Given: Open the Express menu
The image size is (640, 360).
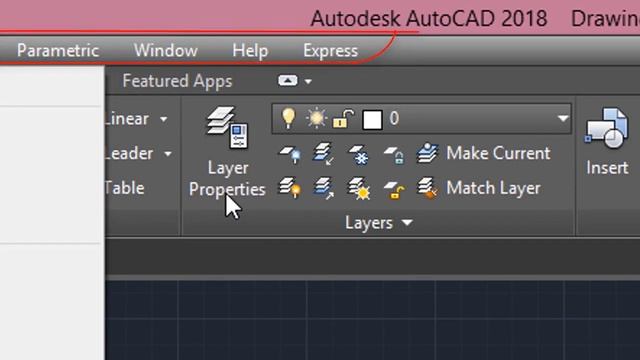Looking at the screenshot, I should coord(330,51).
